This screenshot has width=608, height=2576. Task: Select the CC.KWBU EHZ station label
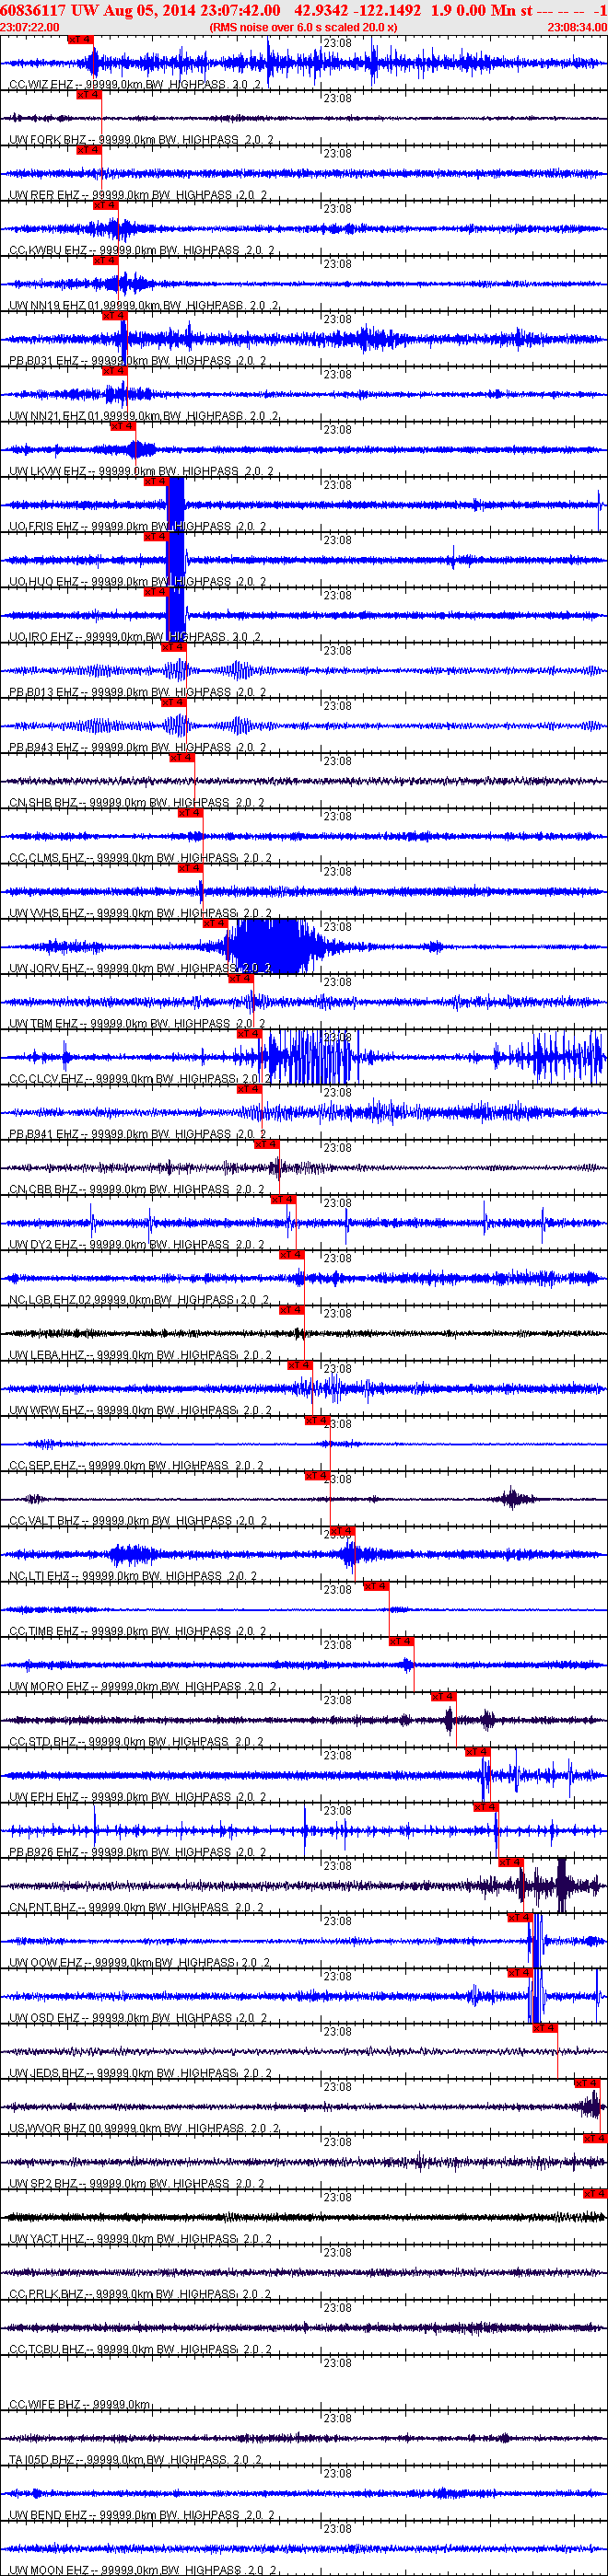141,250
